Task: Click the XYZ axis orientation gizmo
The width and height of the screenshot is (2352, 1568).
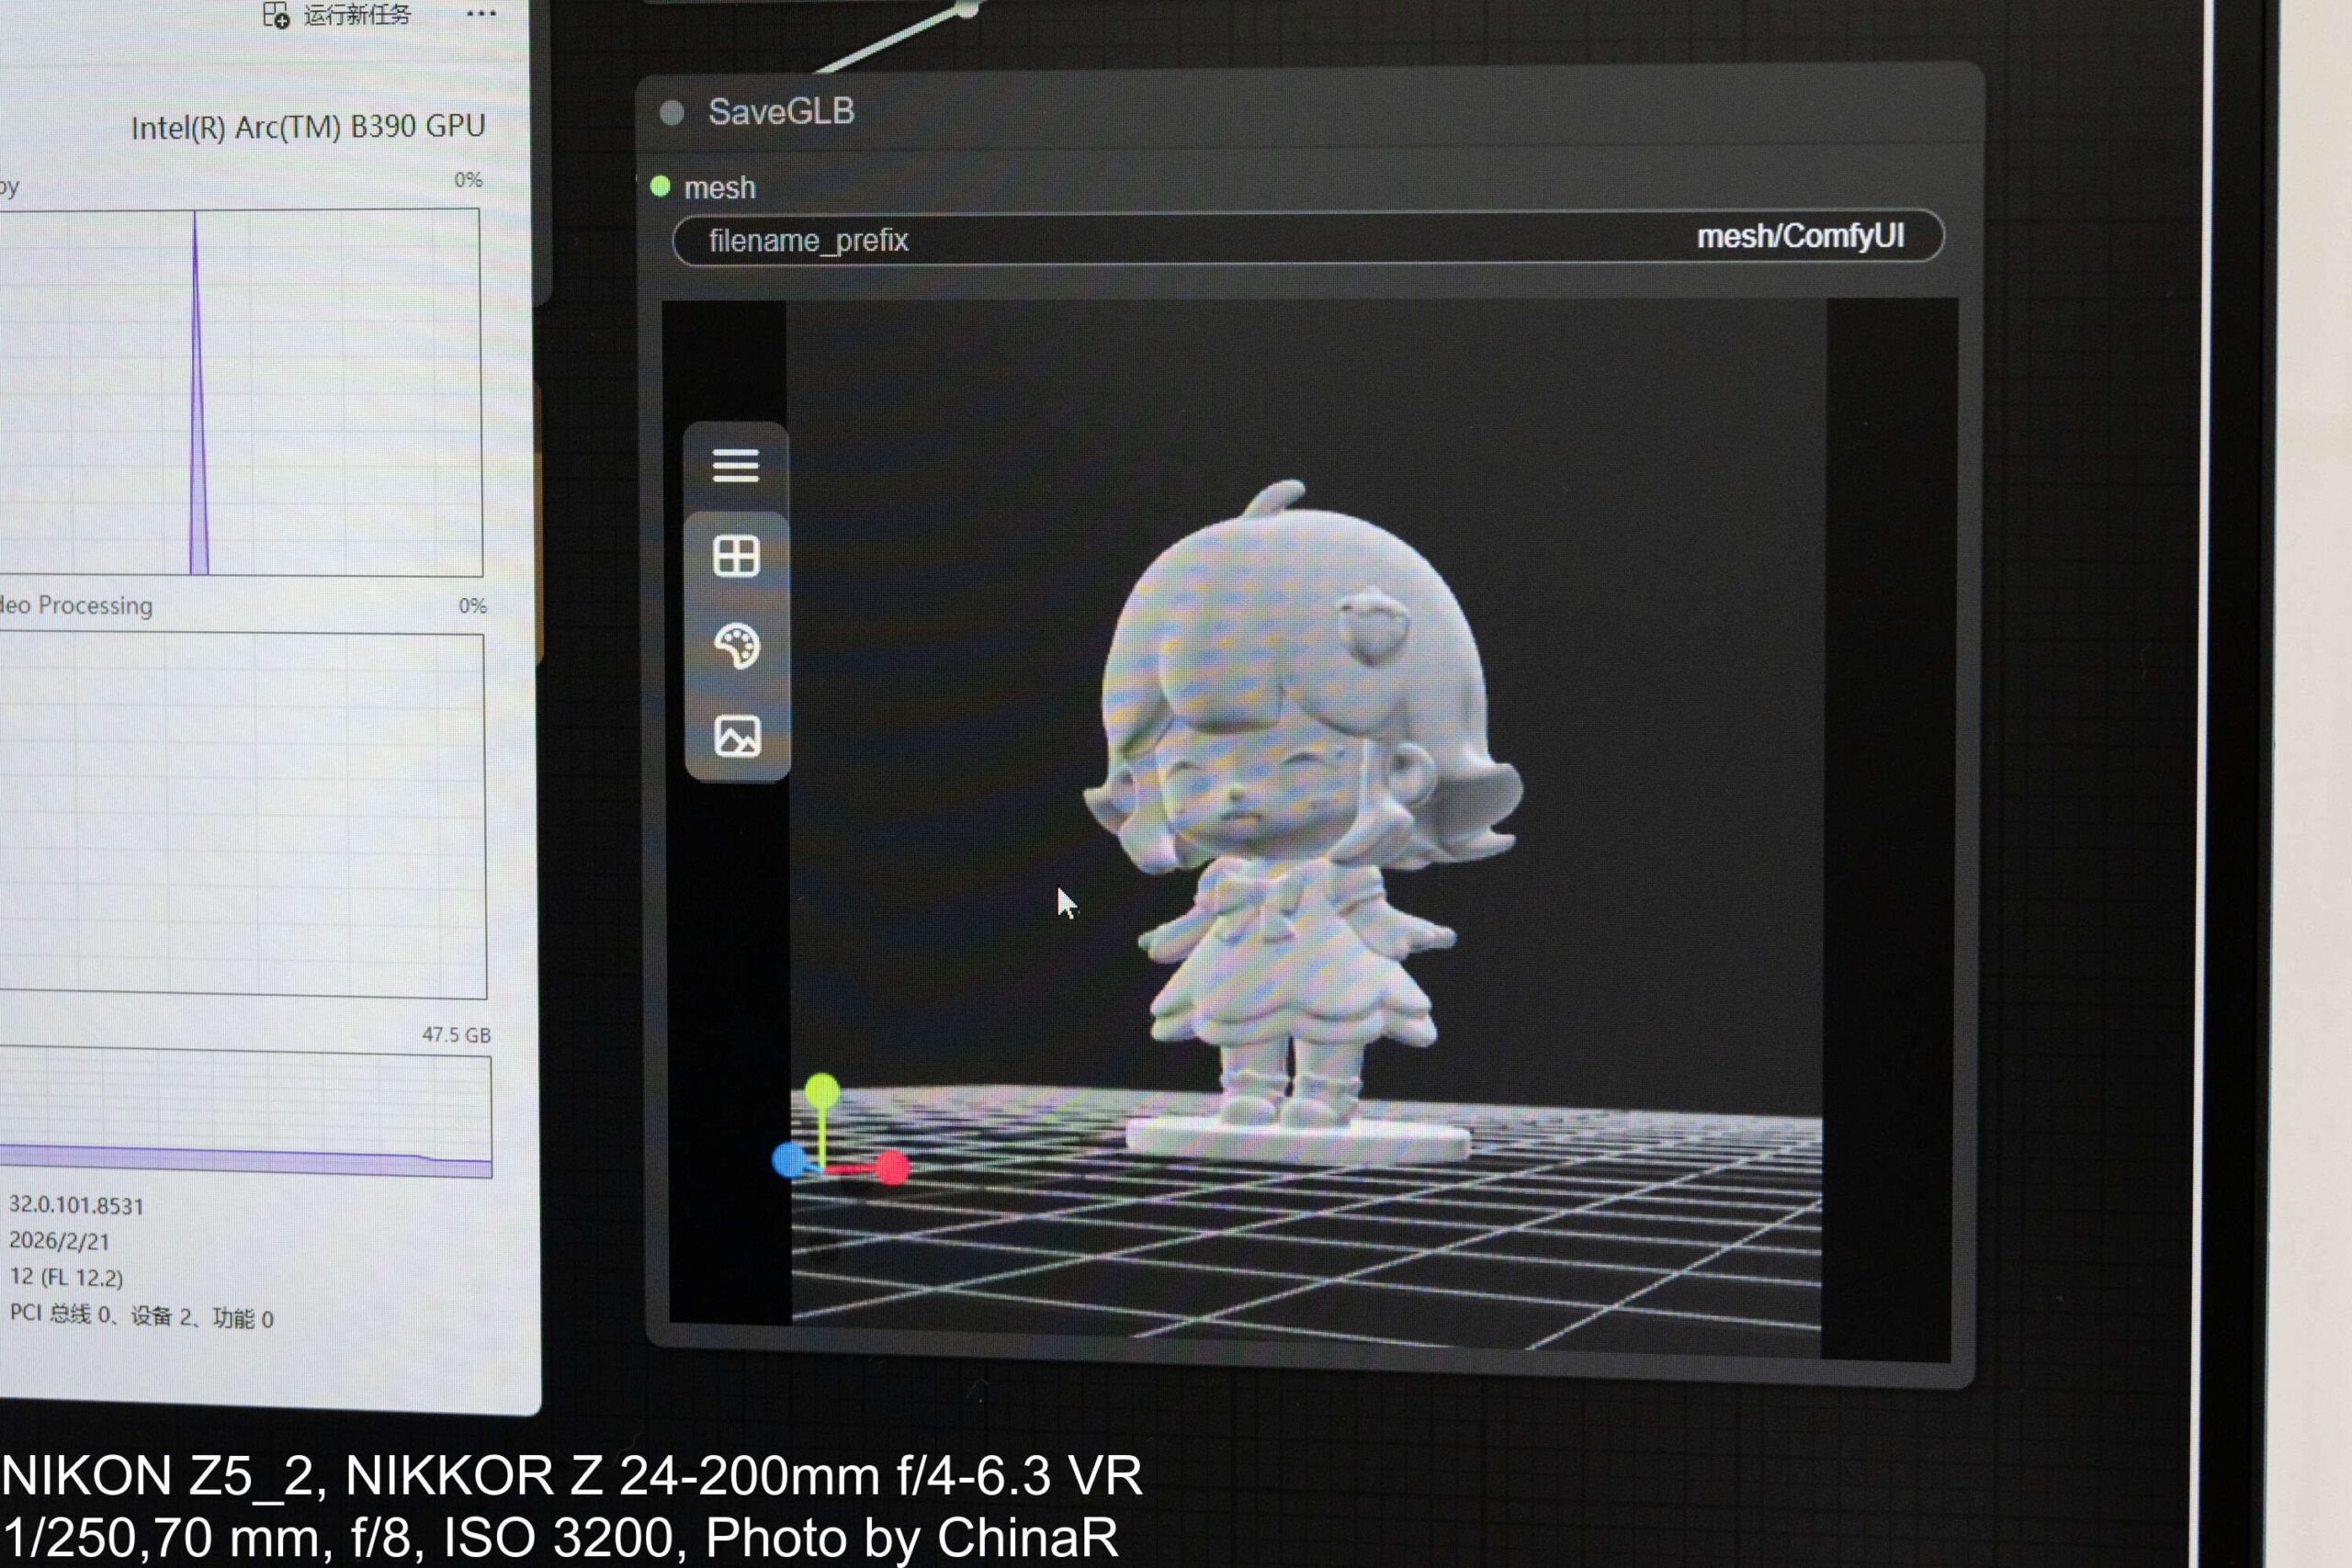Action: click(x=841, y=1130)
